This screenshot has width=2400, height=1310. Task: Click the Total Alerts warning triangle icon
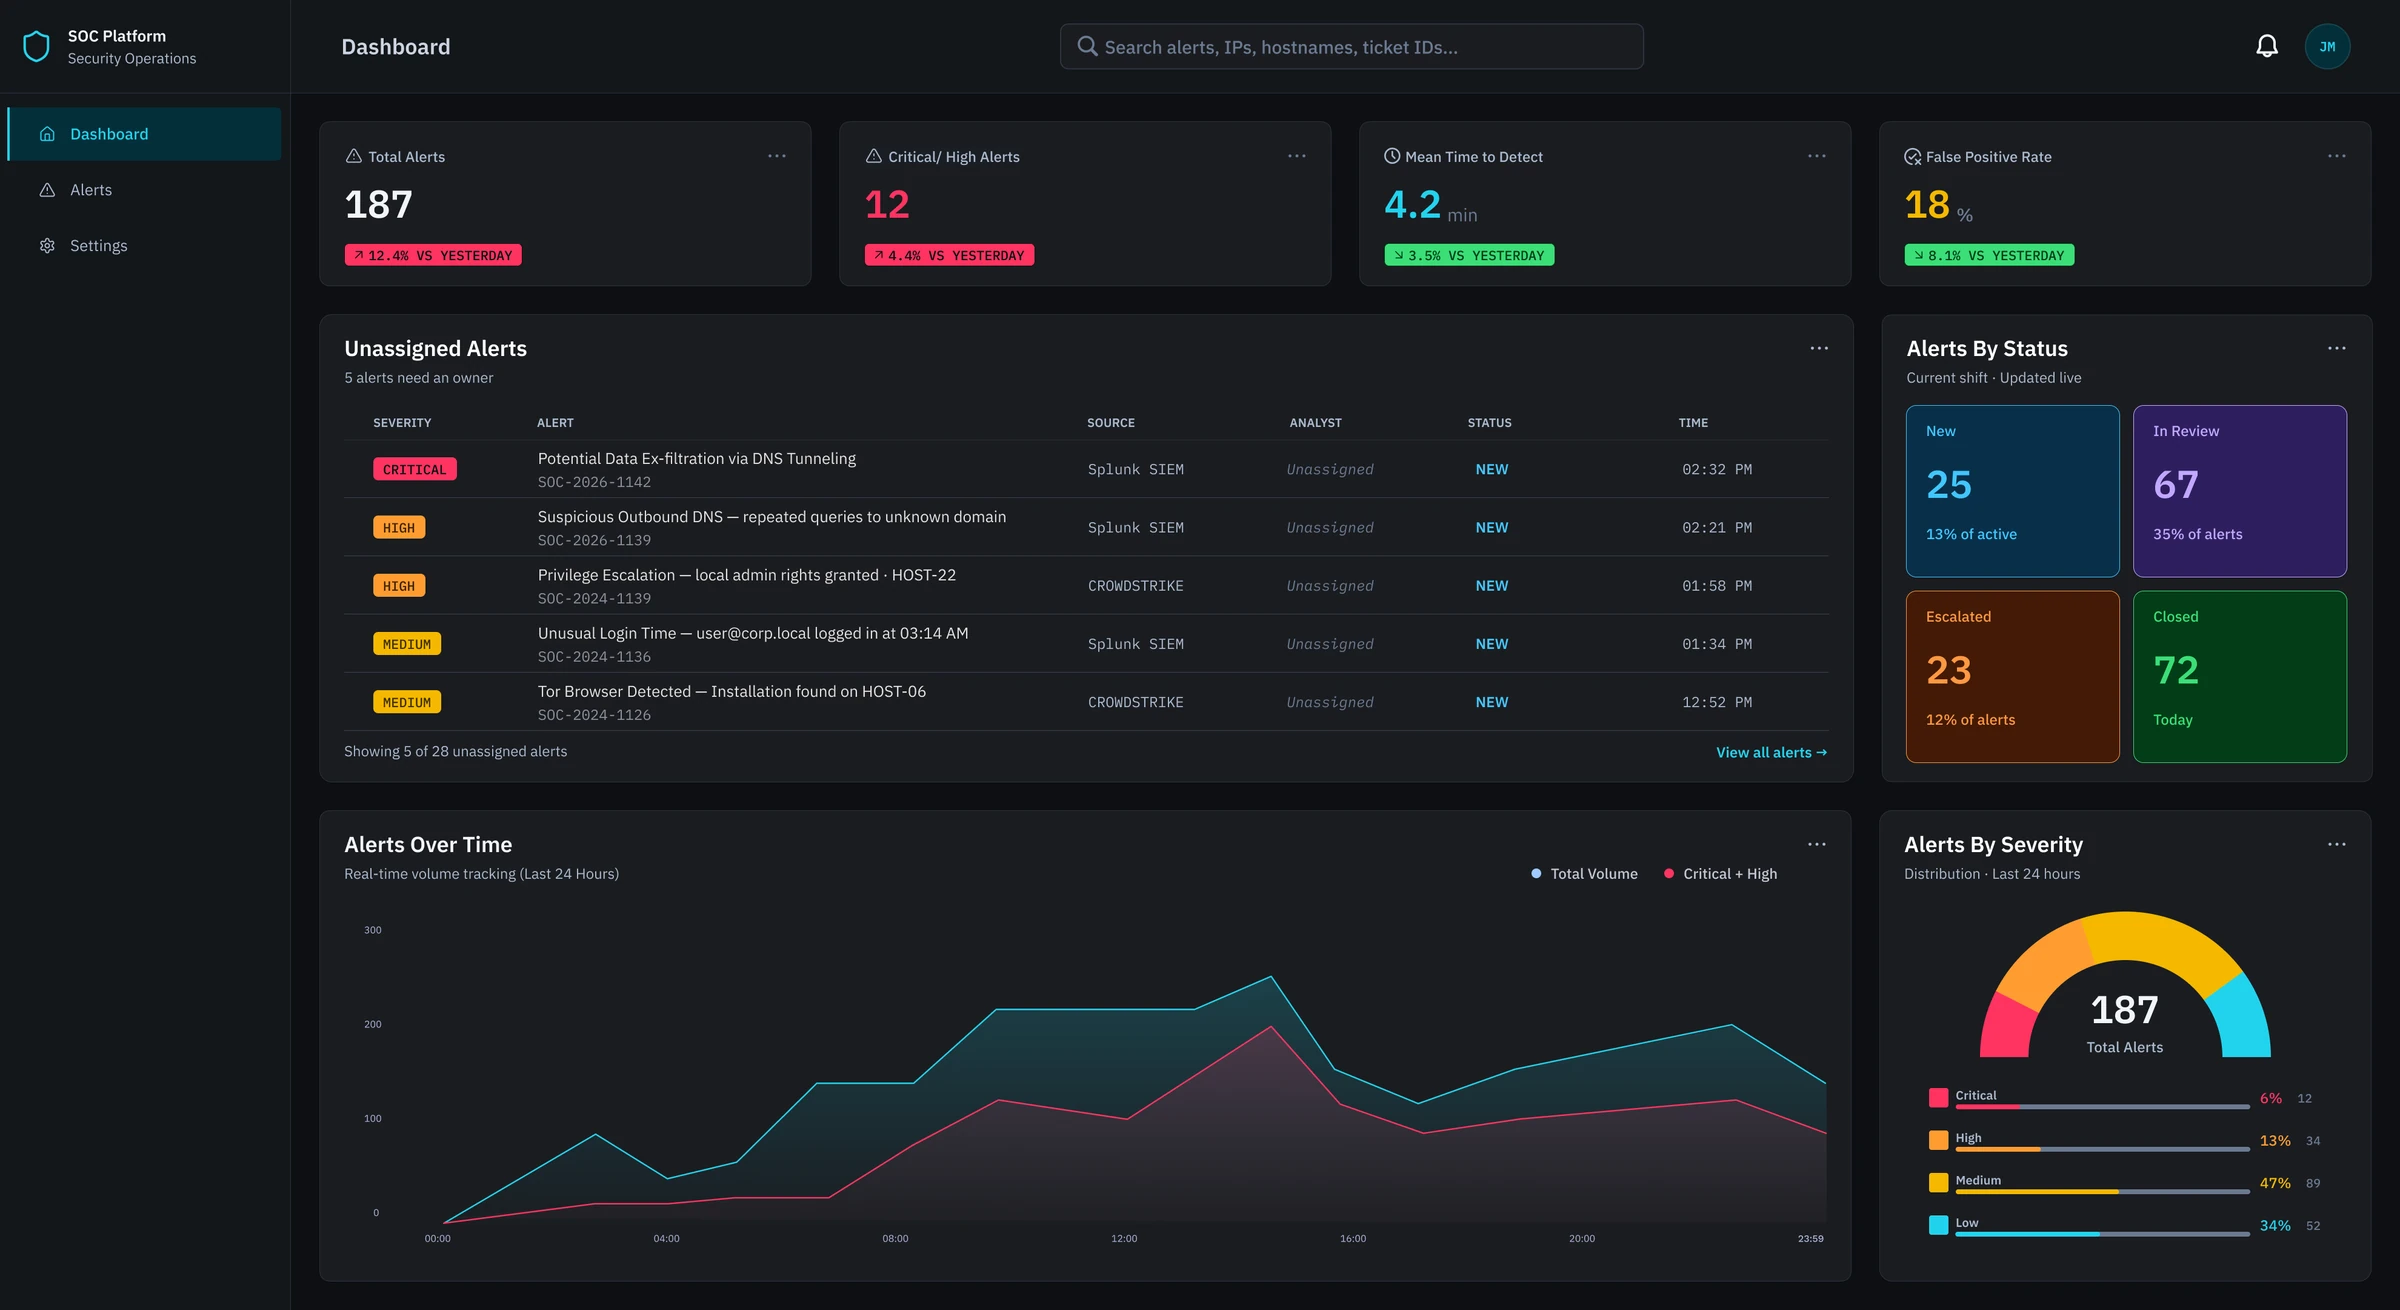click(353, 156)
